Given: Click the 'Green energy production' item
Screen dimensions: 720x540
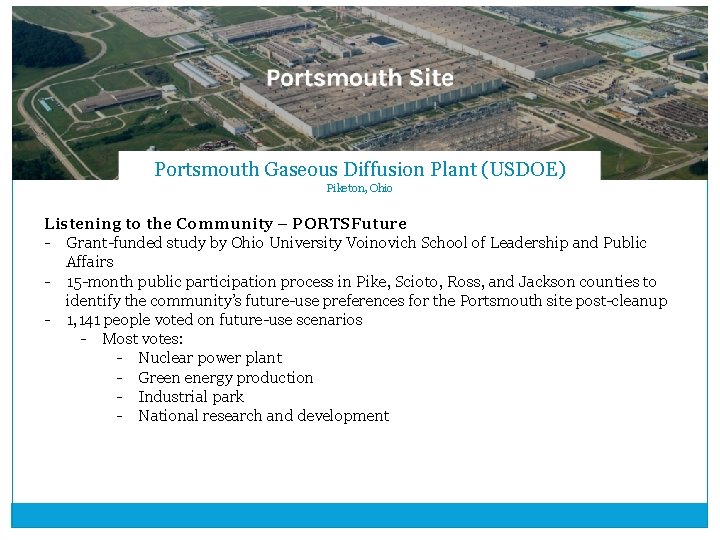Looking at the screenshot, I should (x=226, y=378).
